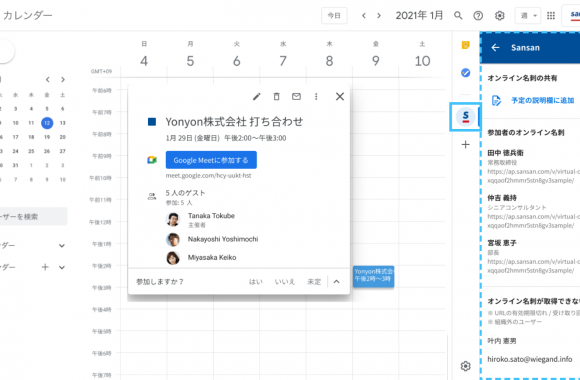This screenshot has height=380, width=580.
Task: Open the Google Keep side panel icon
Action: tap(465, 45)
